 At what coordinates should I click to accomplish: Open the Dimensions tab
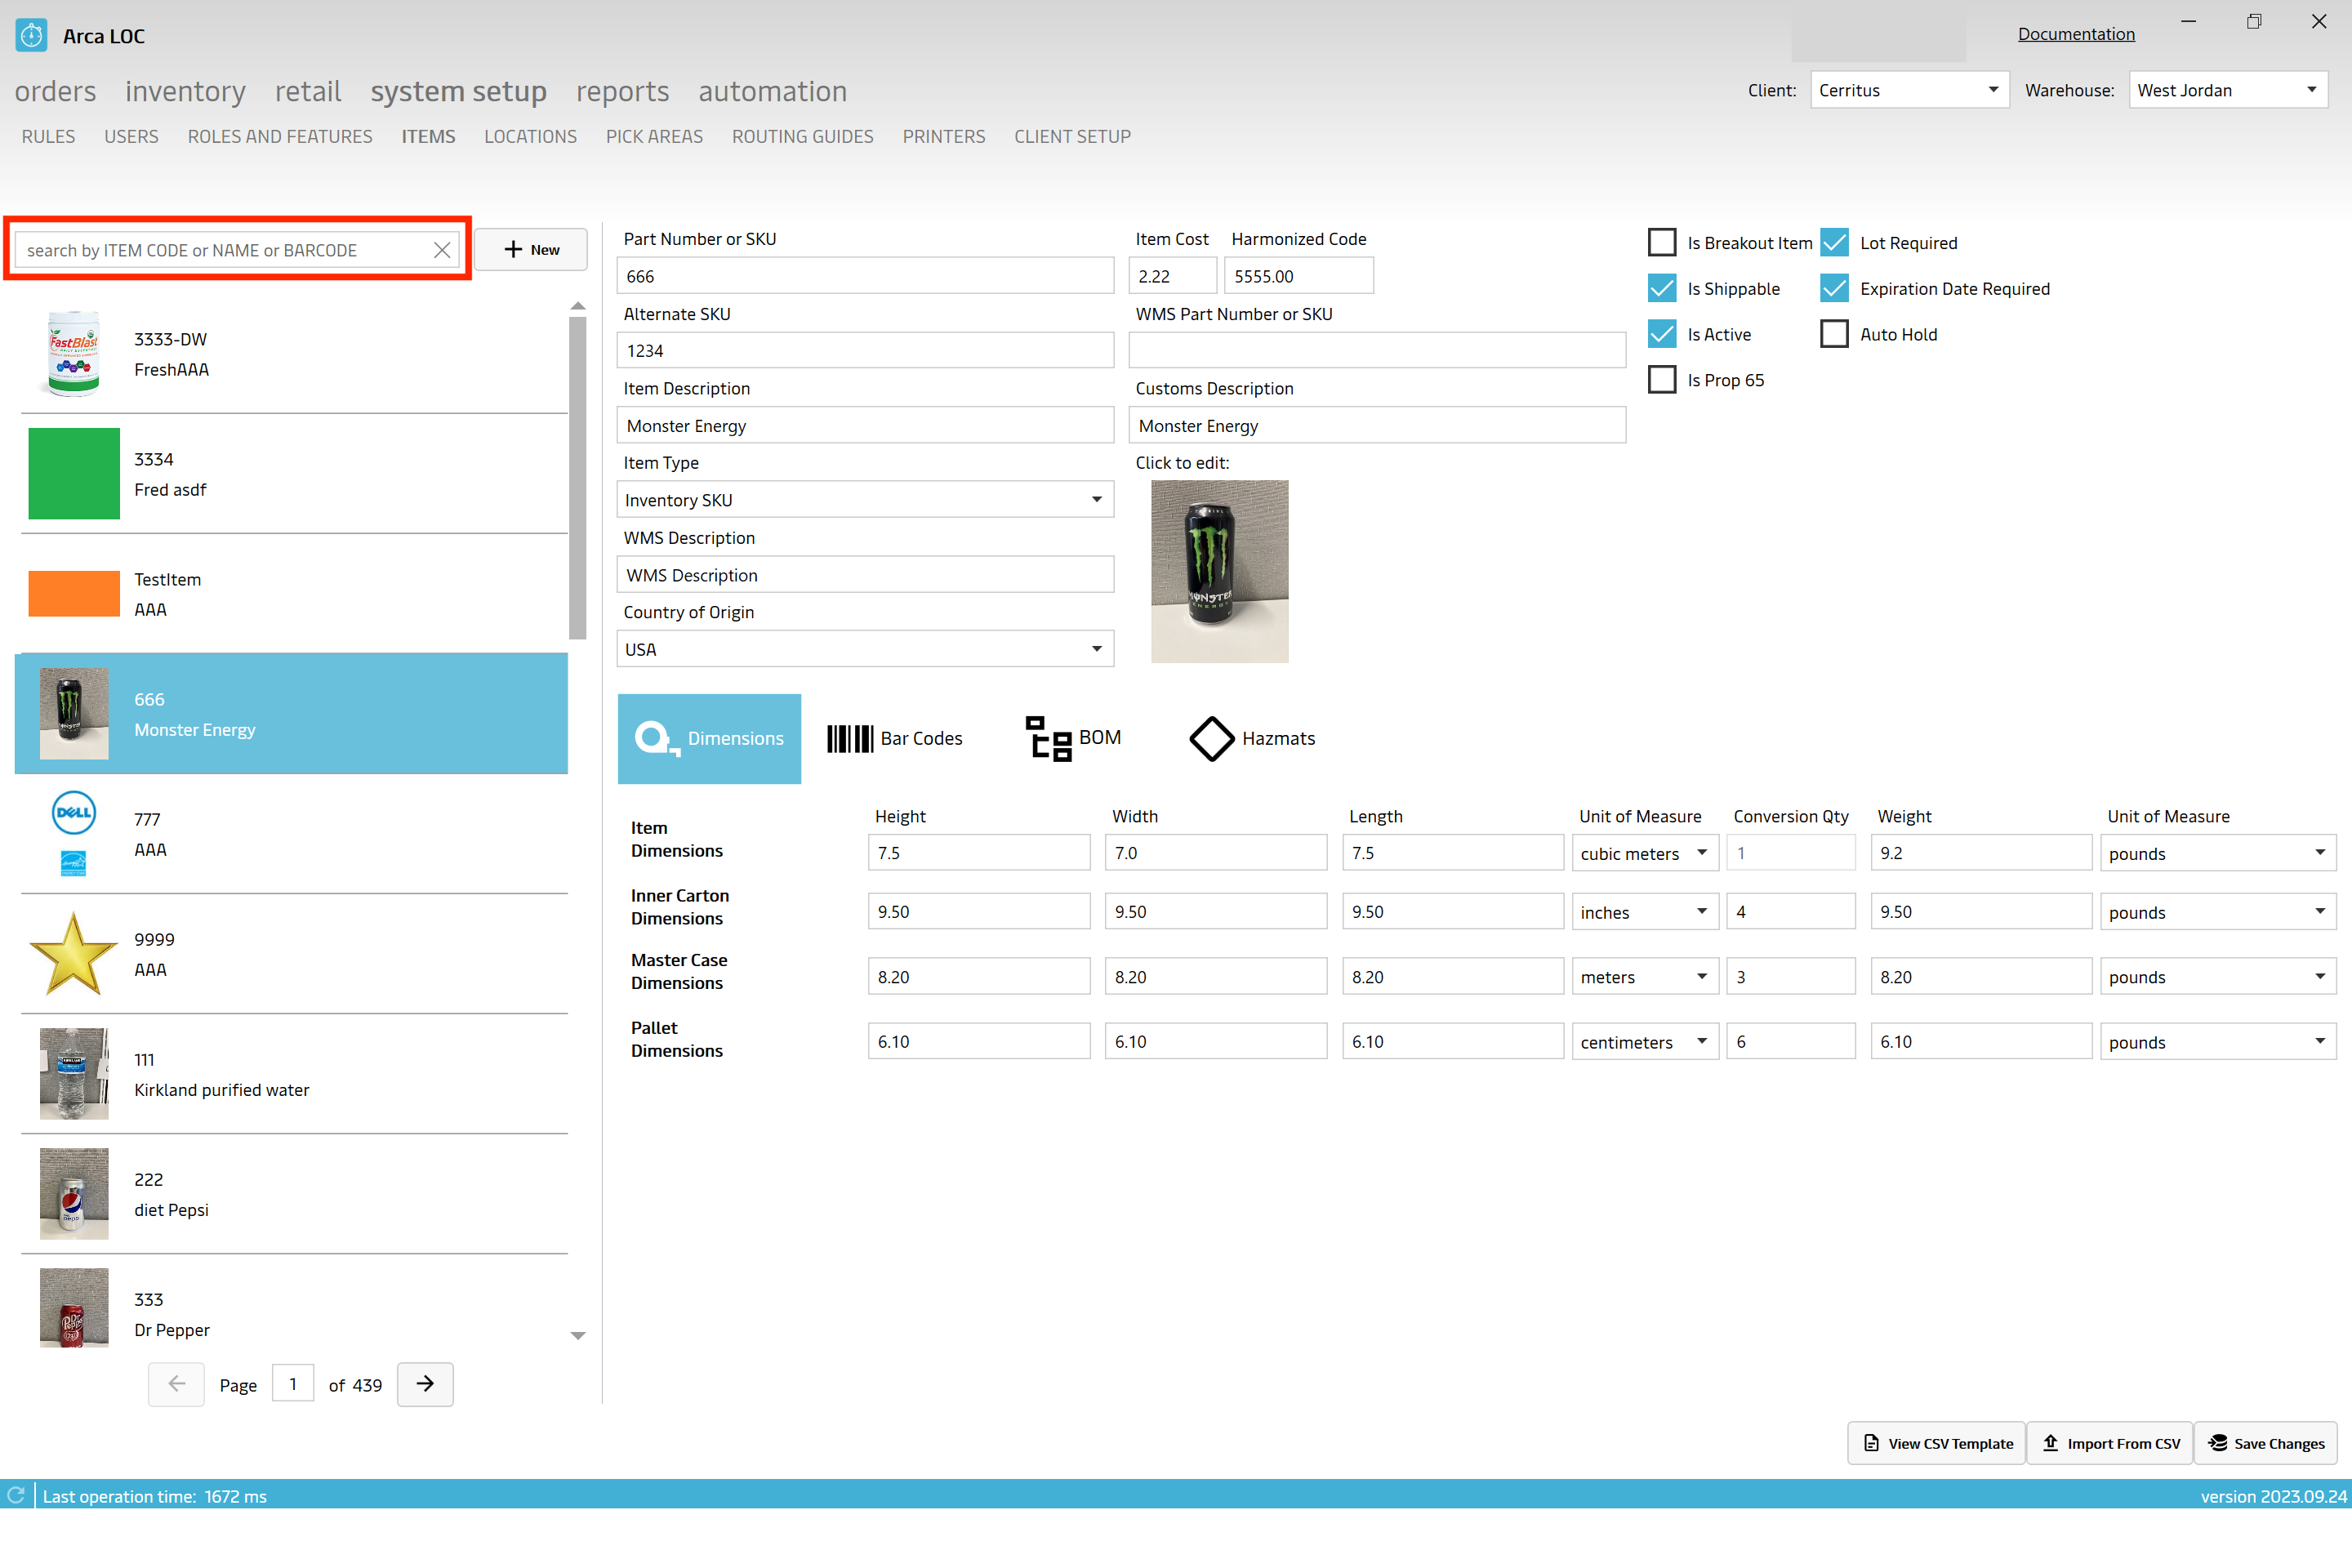(709, 738)
